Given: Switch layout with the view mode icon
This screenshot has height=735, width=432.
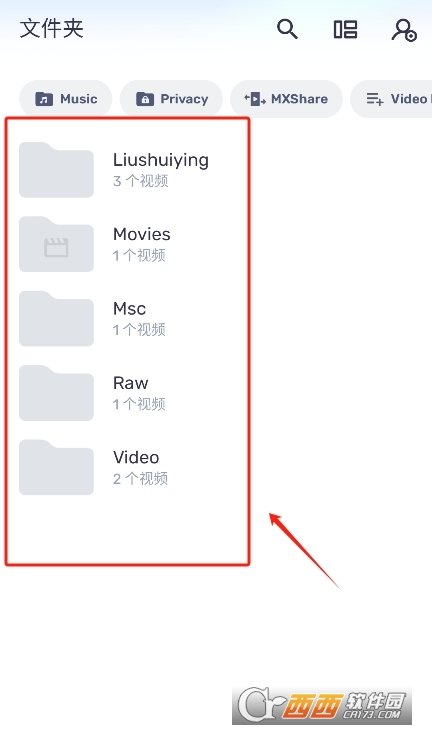Looking at the screenshot, I should point(345,30).
